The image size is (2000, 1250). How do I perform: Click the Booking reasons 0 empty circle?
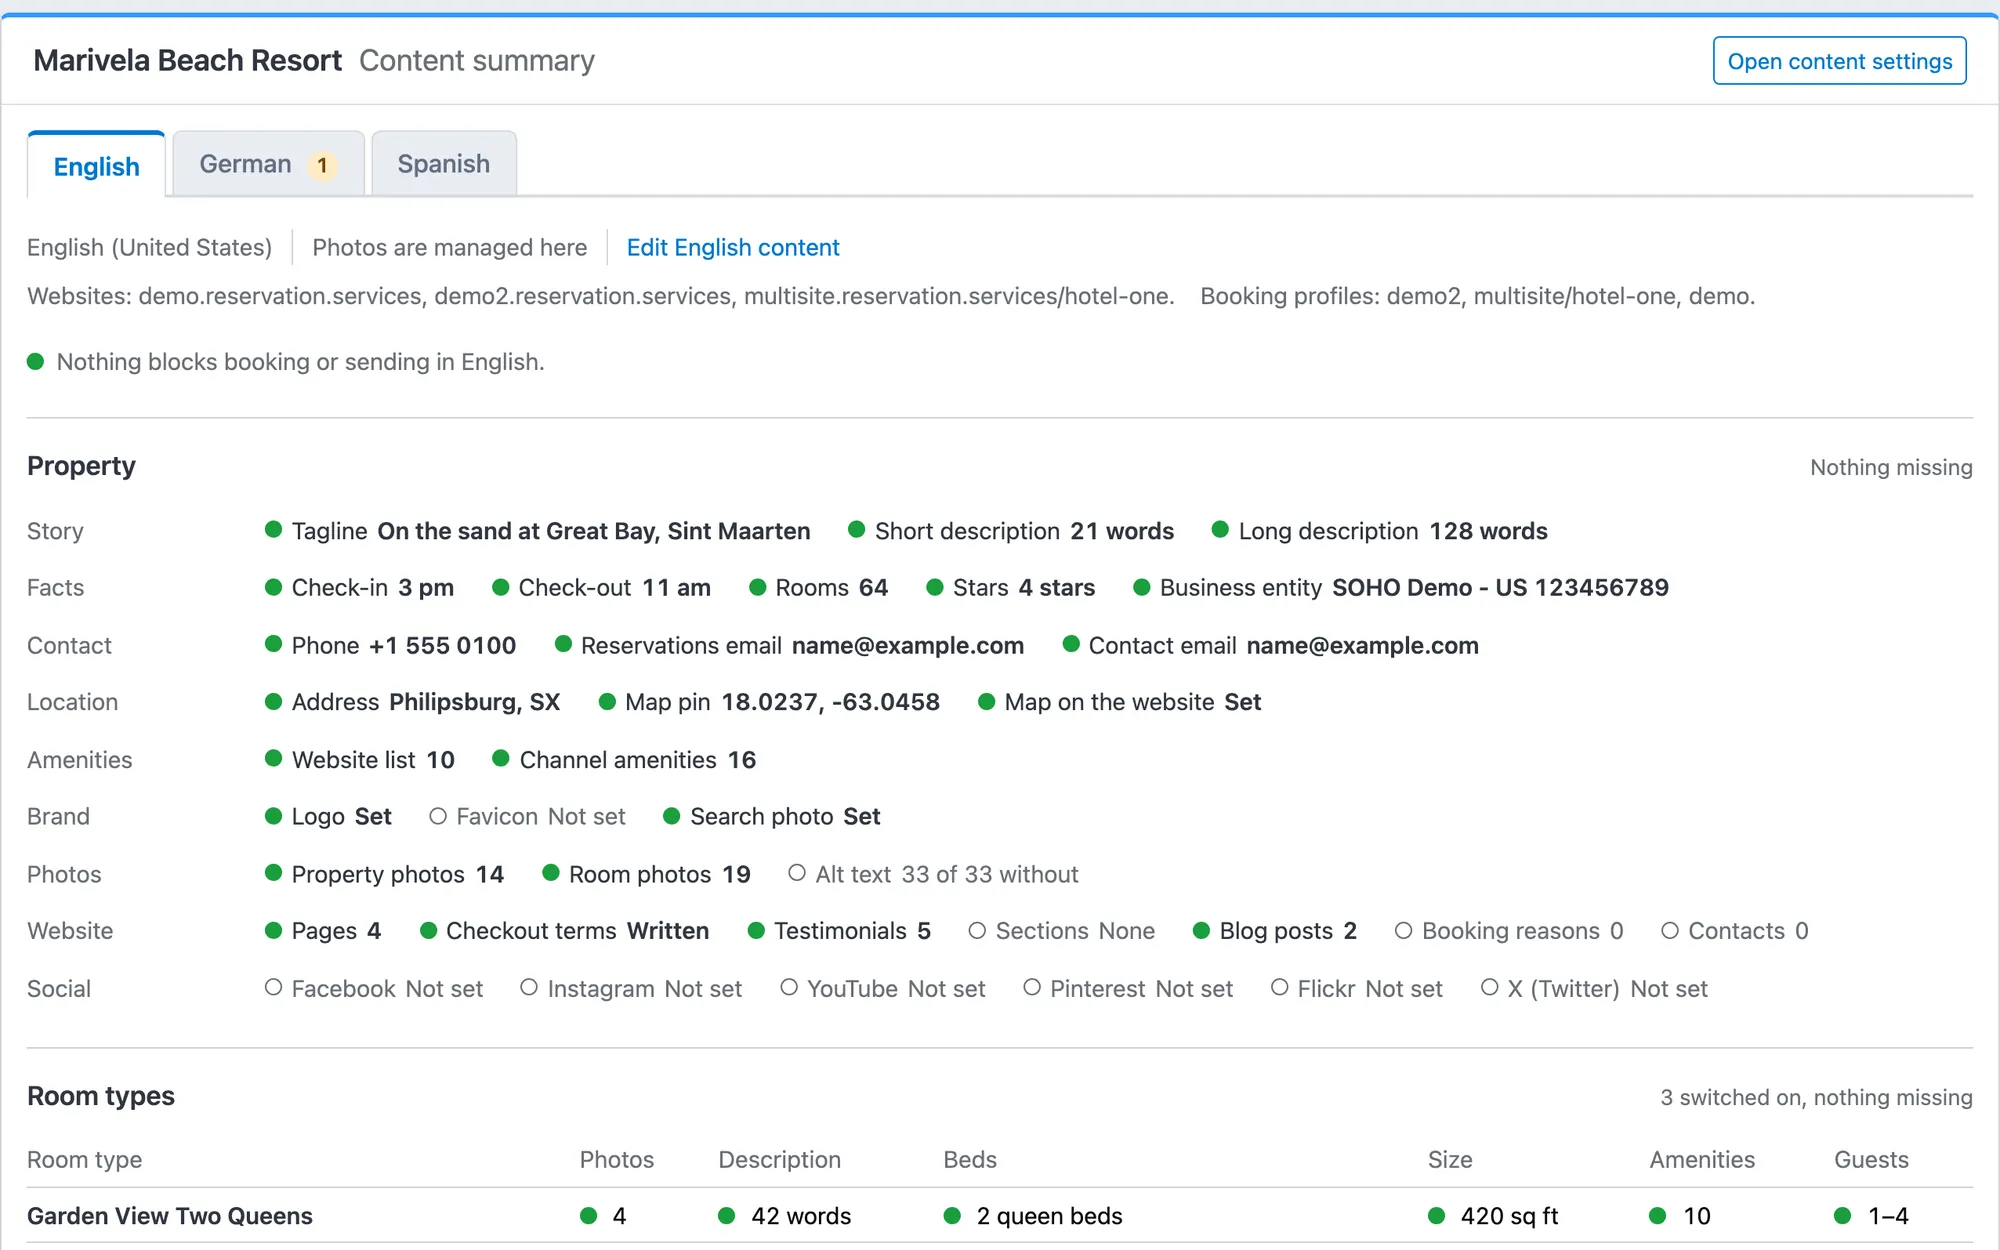coord(1404,931)
